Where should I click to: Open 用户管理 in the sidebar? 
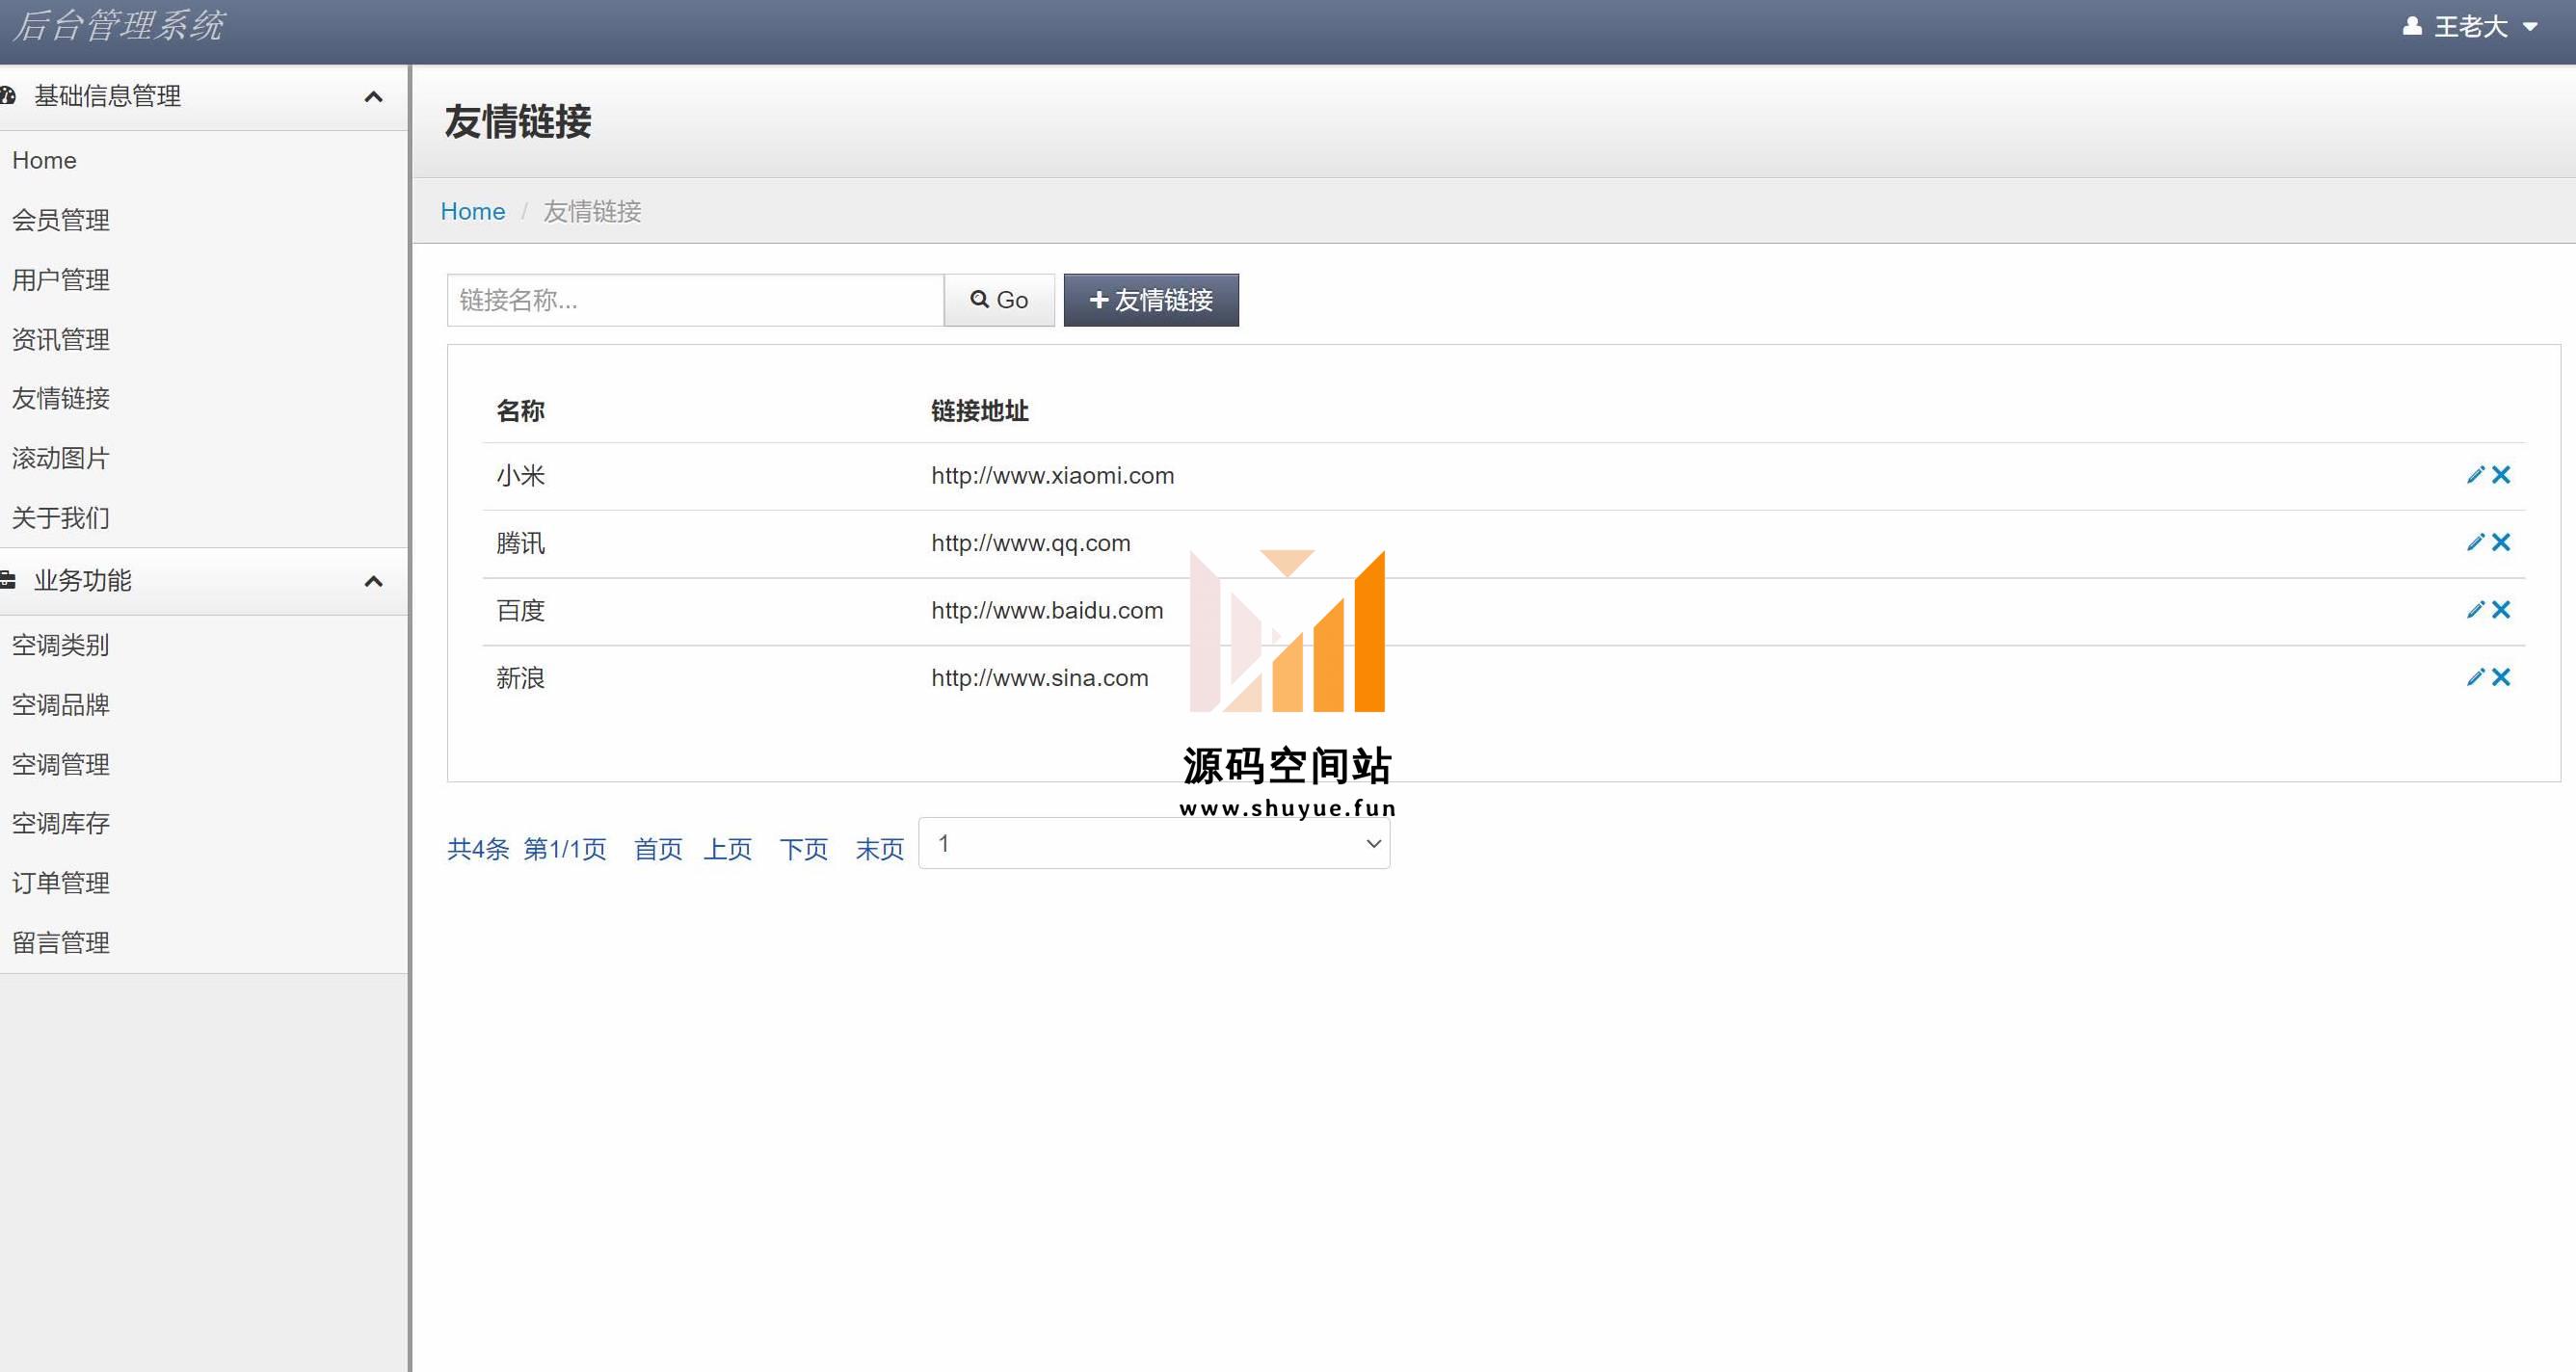60,280
